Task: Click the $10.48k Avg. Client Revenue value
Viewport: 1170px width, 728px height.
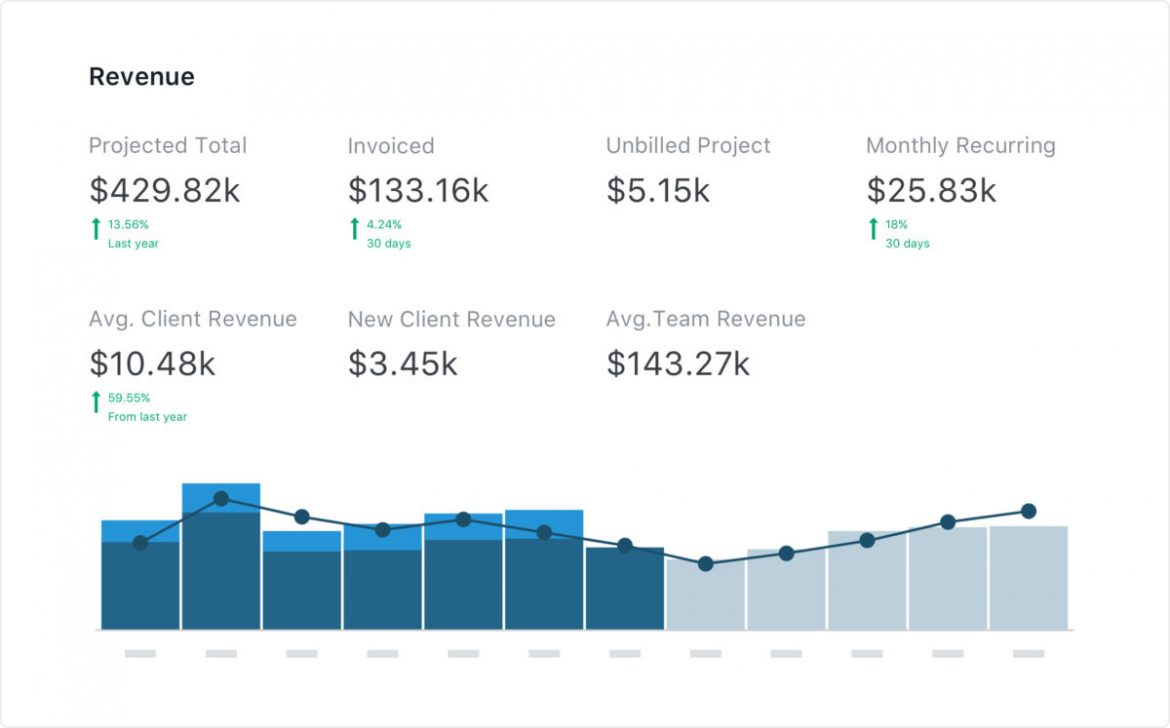Action: coord(152,363)
